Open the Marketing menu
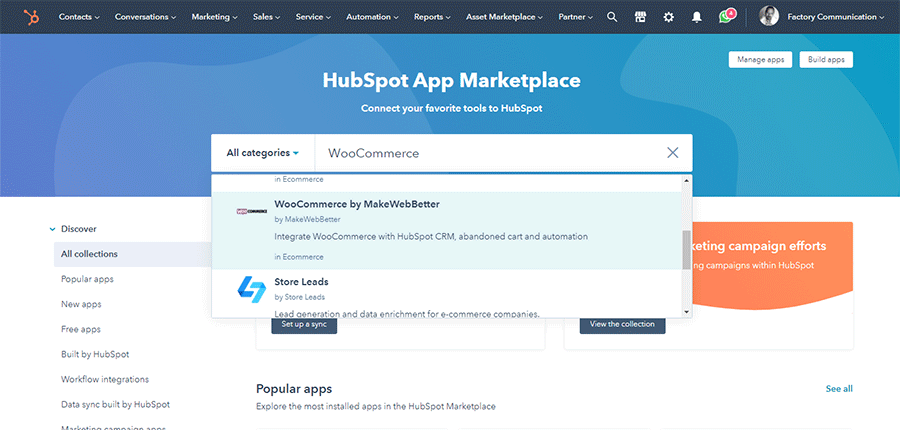Image resolution: width=900 pixels, height=430 pixels. coord(215,17)
